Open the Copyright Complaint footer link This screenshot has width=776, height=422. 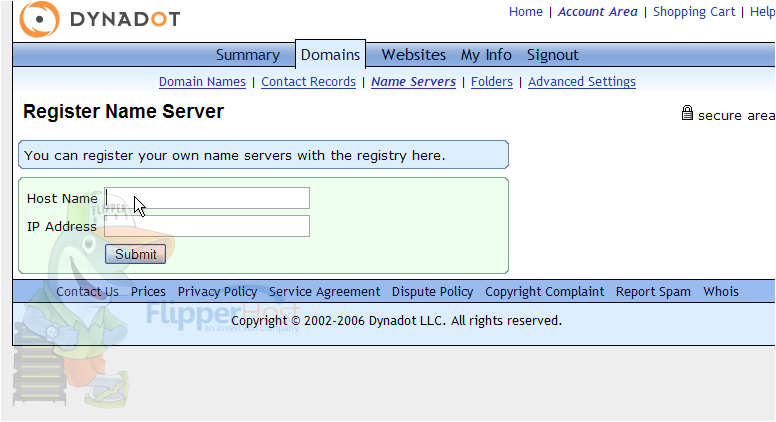(544, 292)
